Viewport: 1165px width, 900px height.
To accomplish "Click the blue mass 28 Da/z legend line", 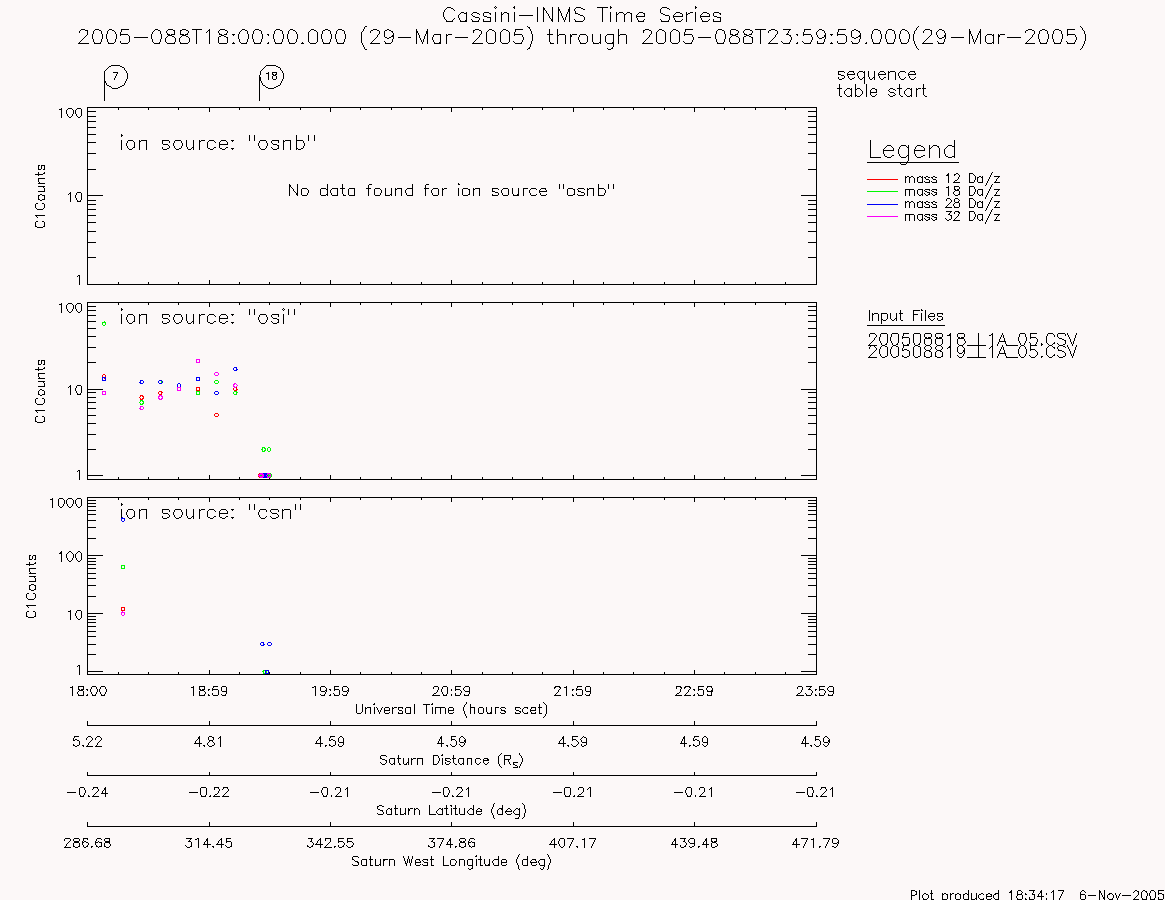I will tap(883, 204).
